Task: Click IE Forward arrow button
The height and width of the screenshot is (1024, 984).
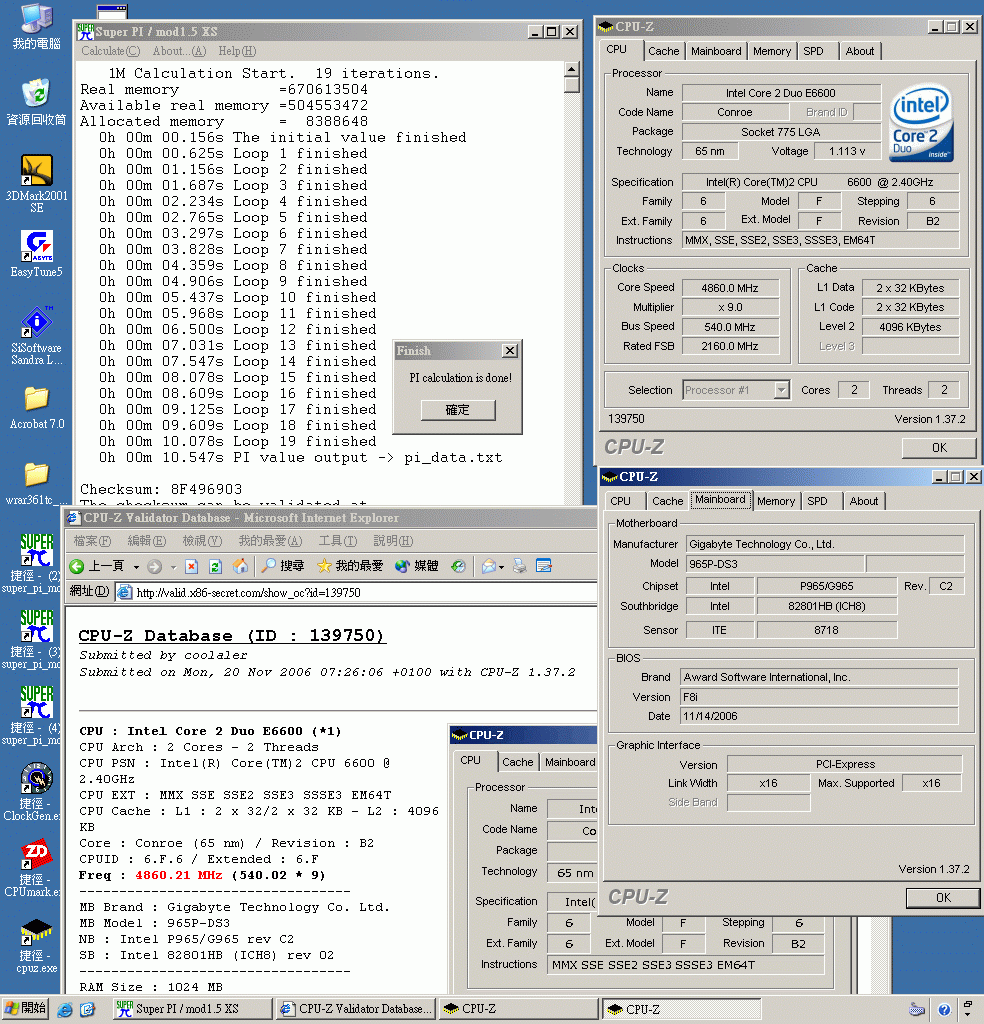Action: coord(155,566)
